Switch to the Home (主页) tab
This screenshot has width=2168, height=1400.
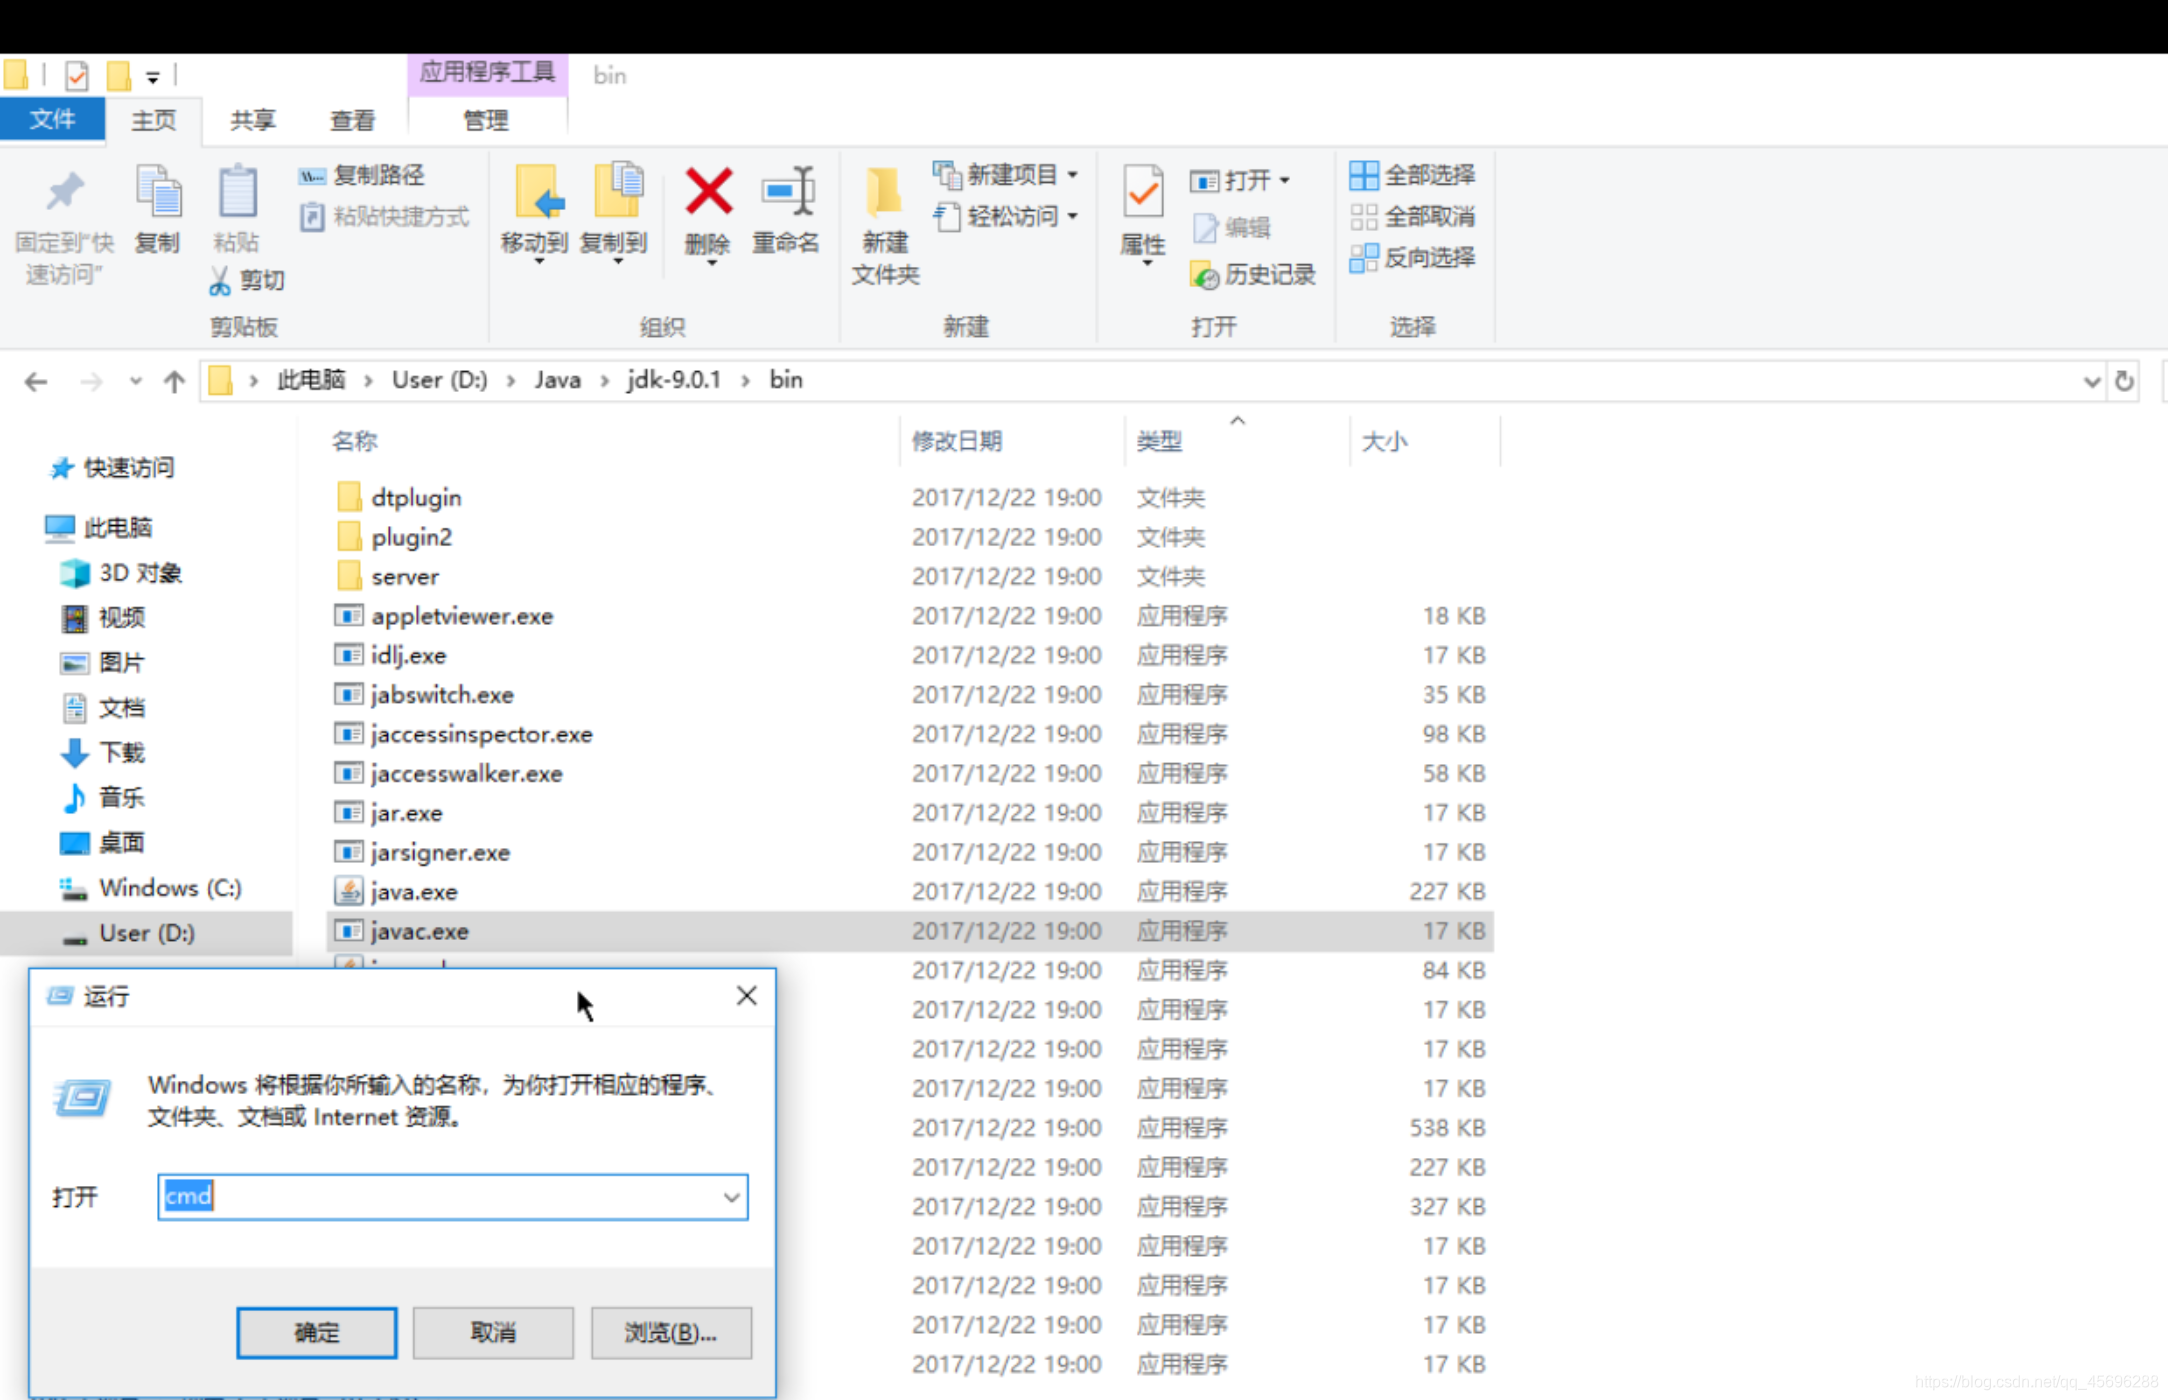(154, 121)
